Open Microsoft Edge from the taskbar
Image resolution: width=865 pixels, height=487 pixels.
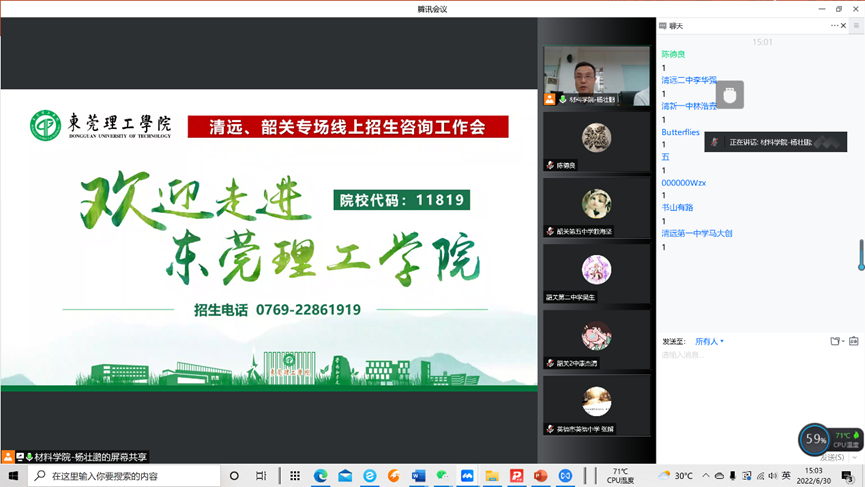point(321,476)
